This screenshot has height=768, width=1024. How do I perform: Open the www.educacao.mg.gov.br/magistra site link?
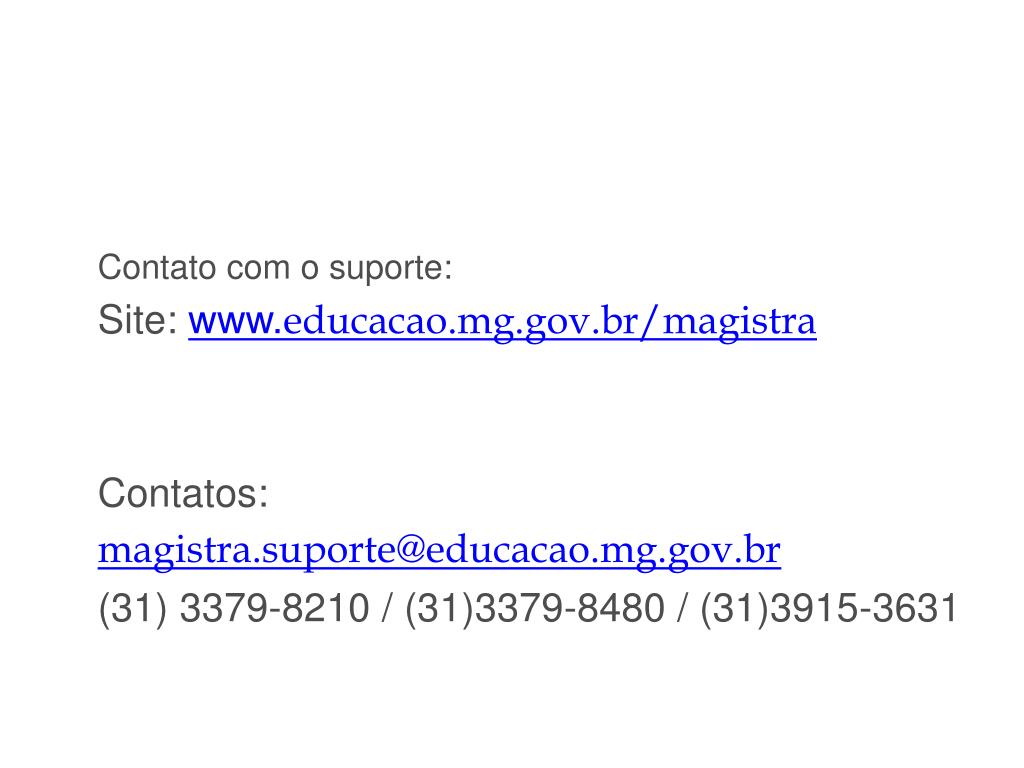click(502, 322)
